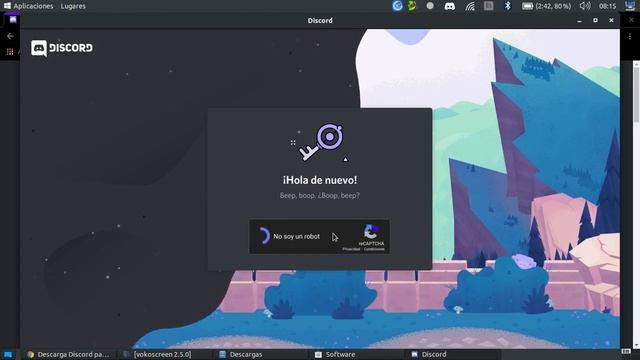
Task: Open the volume speaker indicator
Action: click(585, 6)
